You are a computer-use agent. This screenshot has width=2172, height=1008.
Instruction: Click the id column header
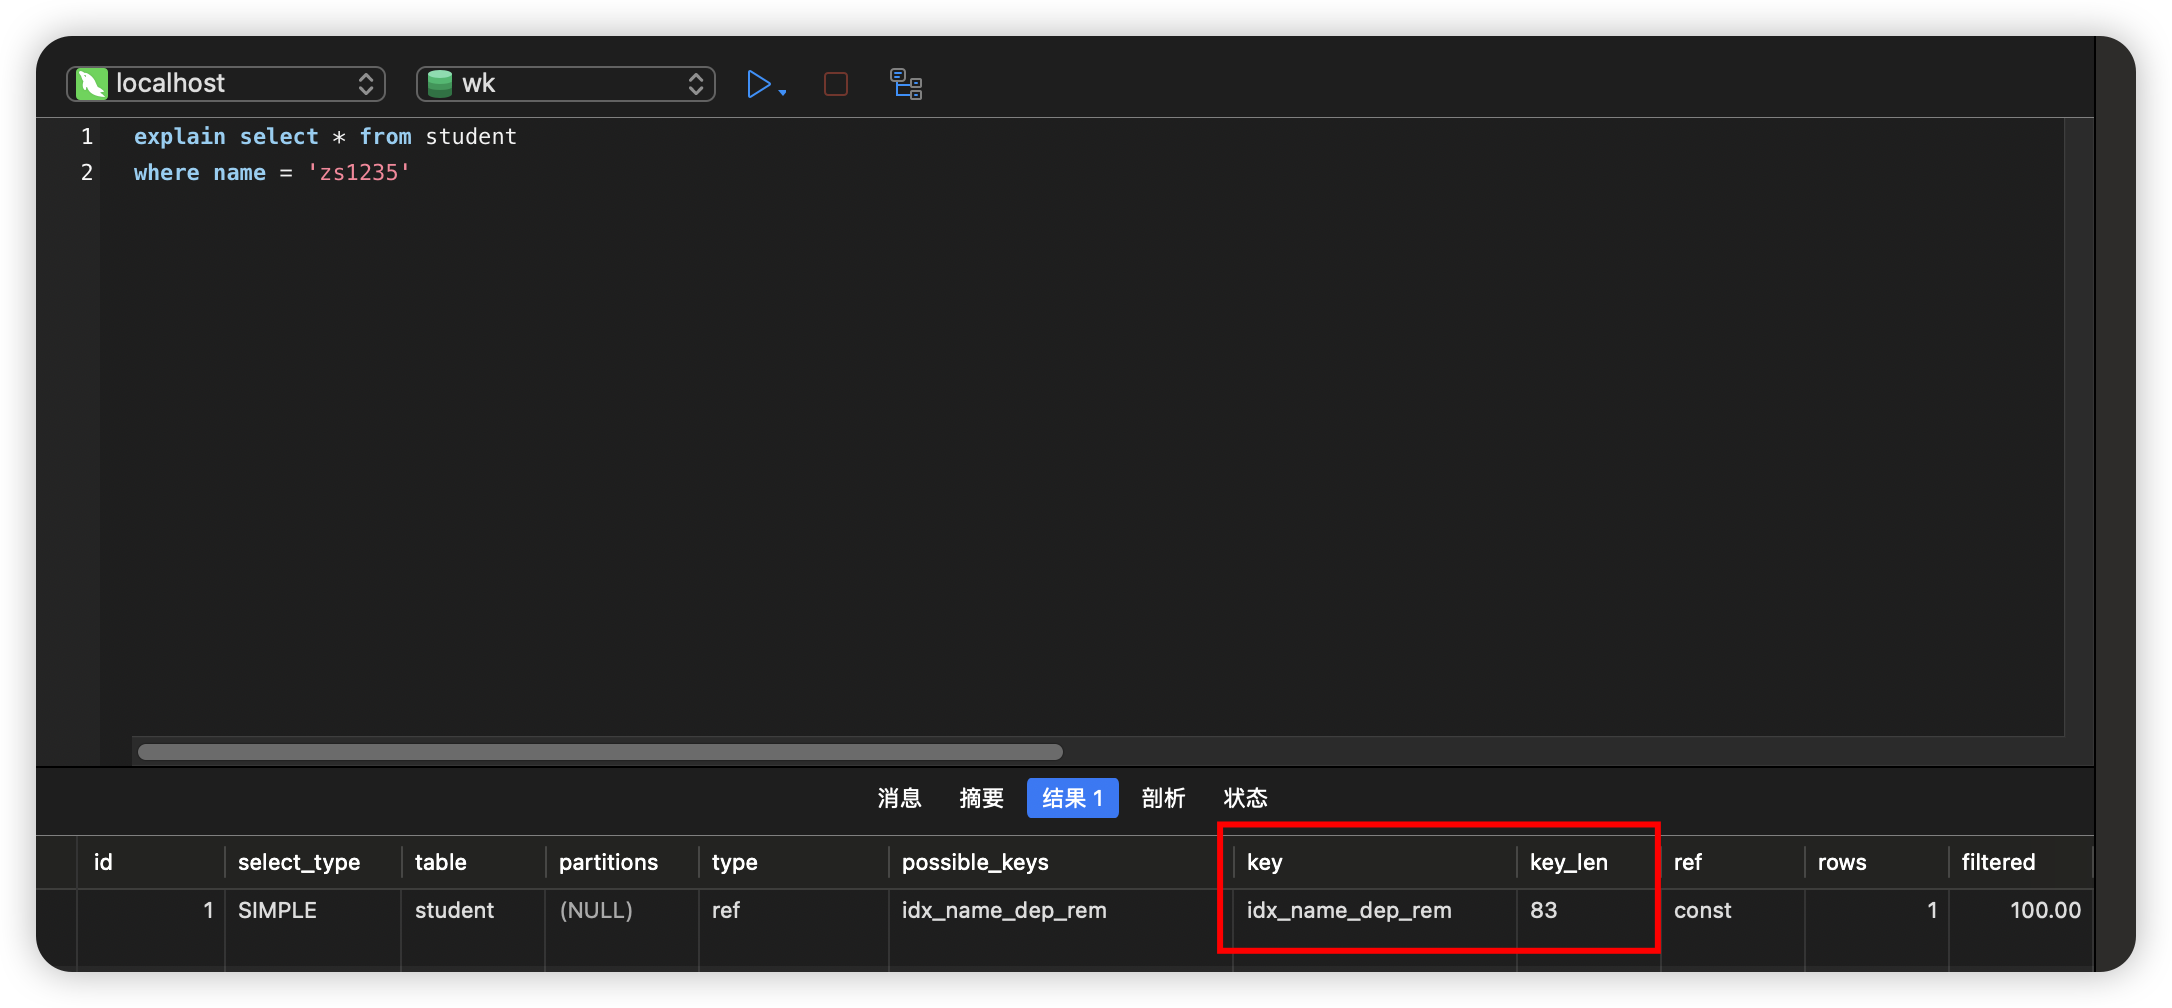point(151,862)
